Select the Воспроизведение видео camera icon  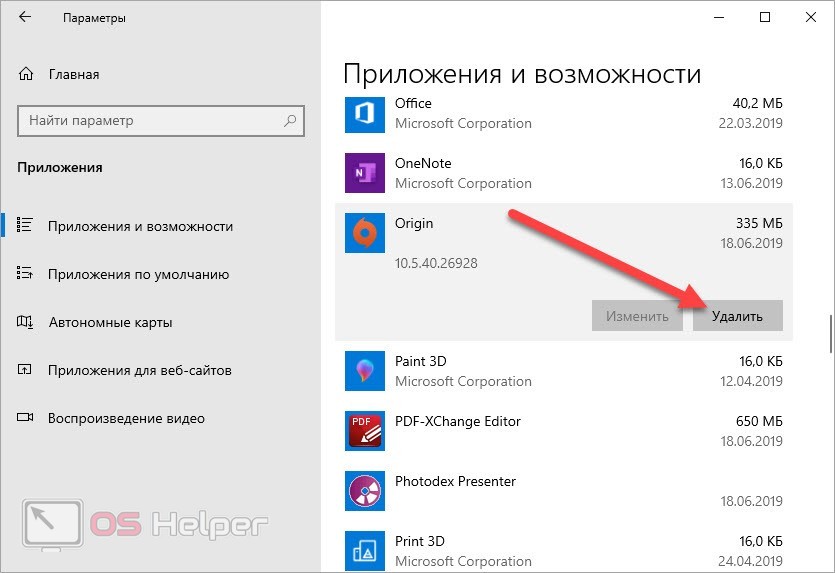tap(24, 418)
